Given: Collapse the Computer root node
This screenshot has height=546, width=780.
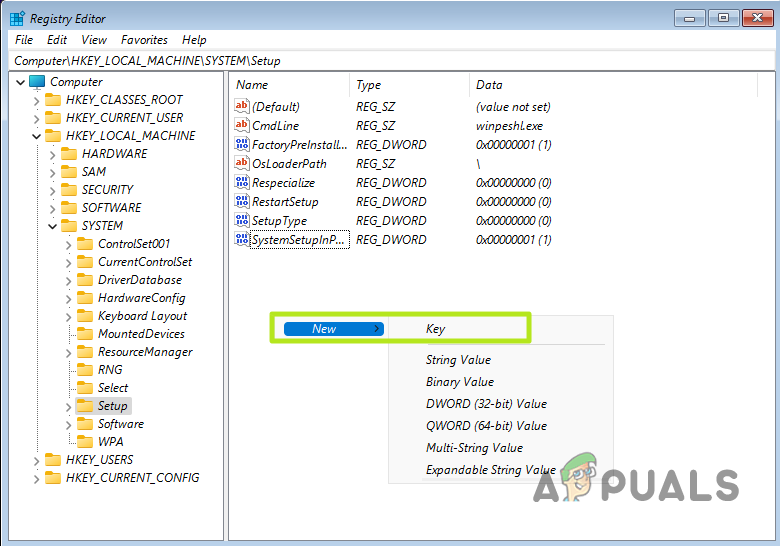Looking at the screenshot, I should click(20, 83).
